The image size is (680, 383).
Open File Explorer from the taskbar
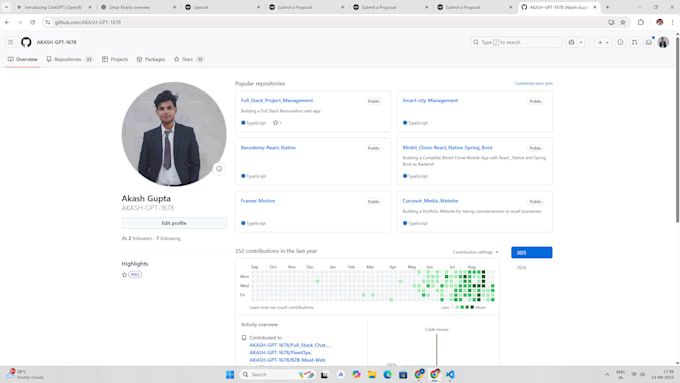pos(372,374)
